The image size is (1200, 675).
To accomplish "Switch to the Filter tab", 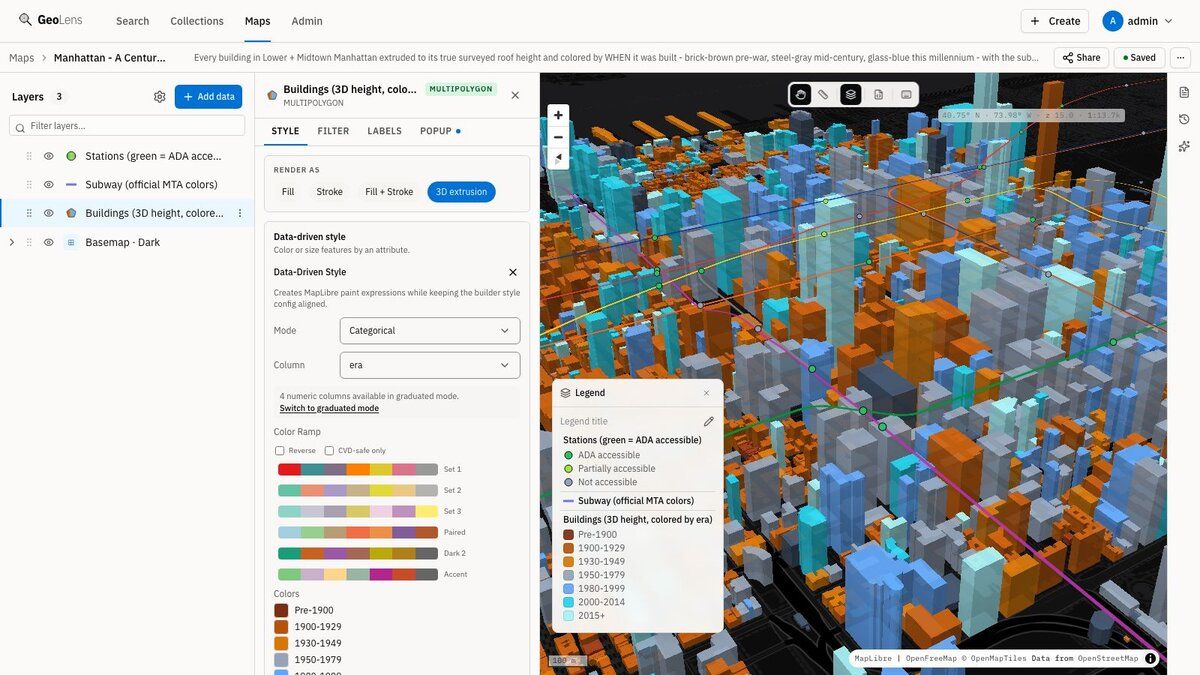I will tap(333, 131).
